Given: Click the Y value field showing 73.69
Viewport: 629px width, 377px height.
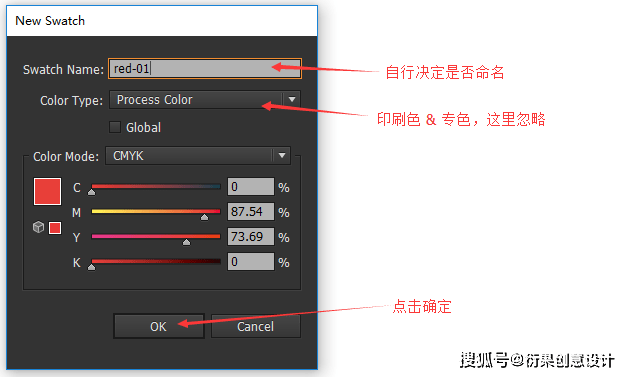Looking at the screenshot, I should (x=251, y=237).
